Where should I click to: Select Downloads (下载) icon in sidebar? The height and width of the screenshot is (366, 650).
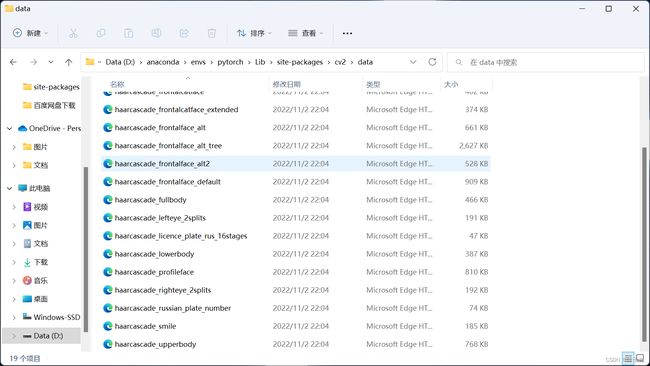[27, 262]
